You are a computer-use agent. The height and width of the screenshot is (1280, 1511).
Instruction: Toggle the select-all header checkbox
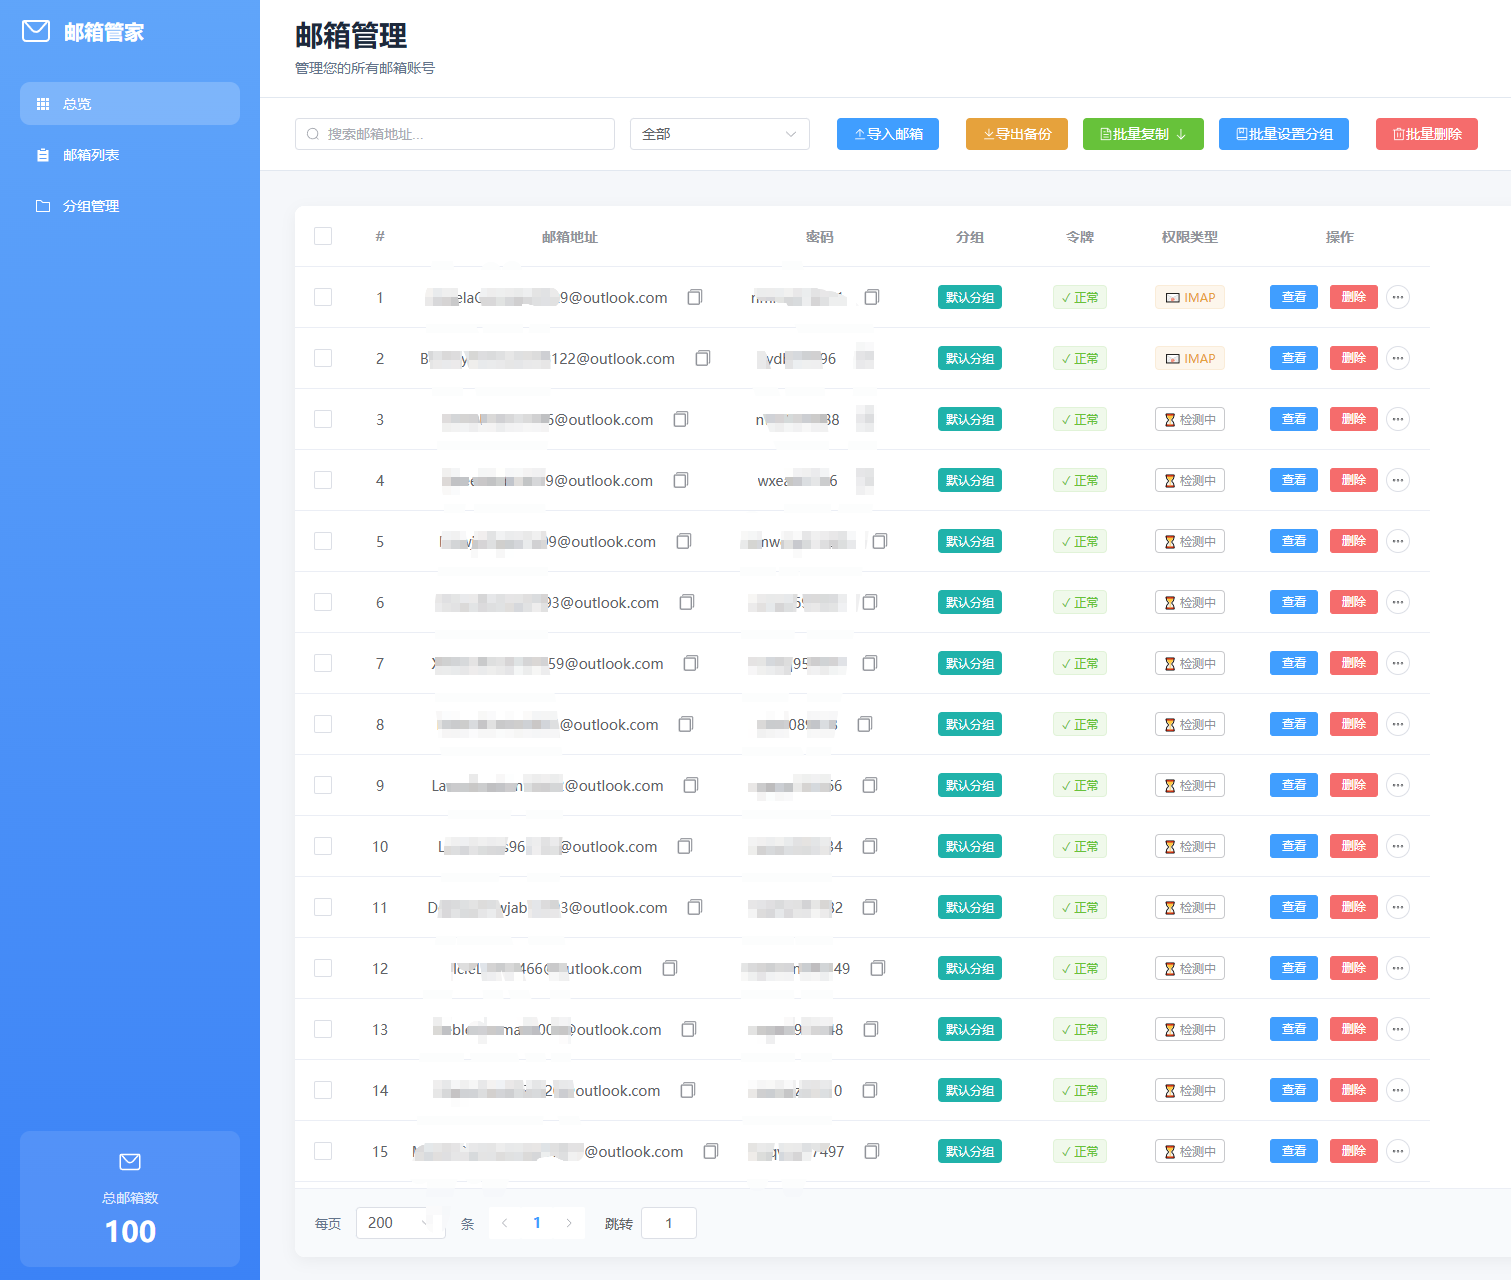tap(323, 236)
